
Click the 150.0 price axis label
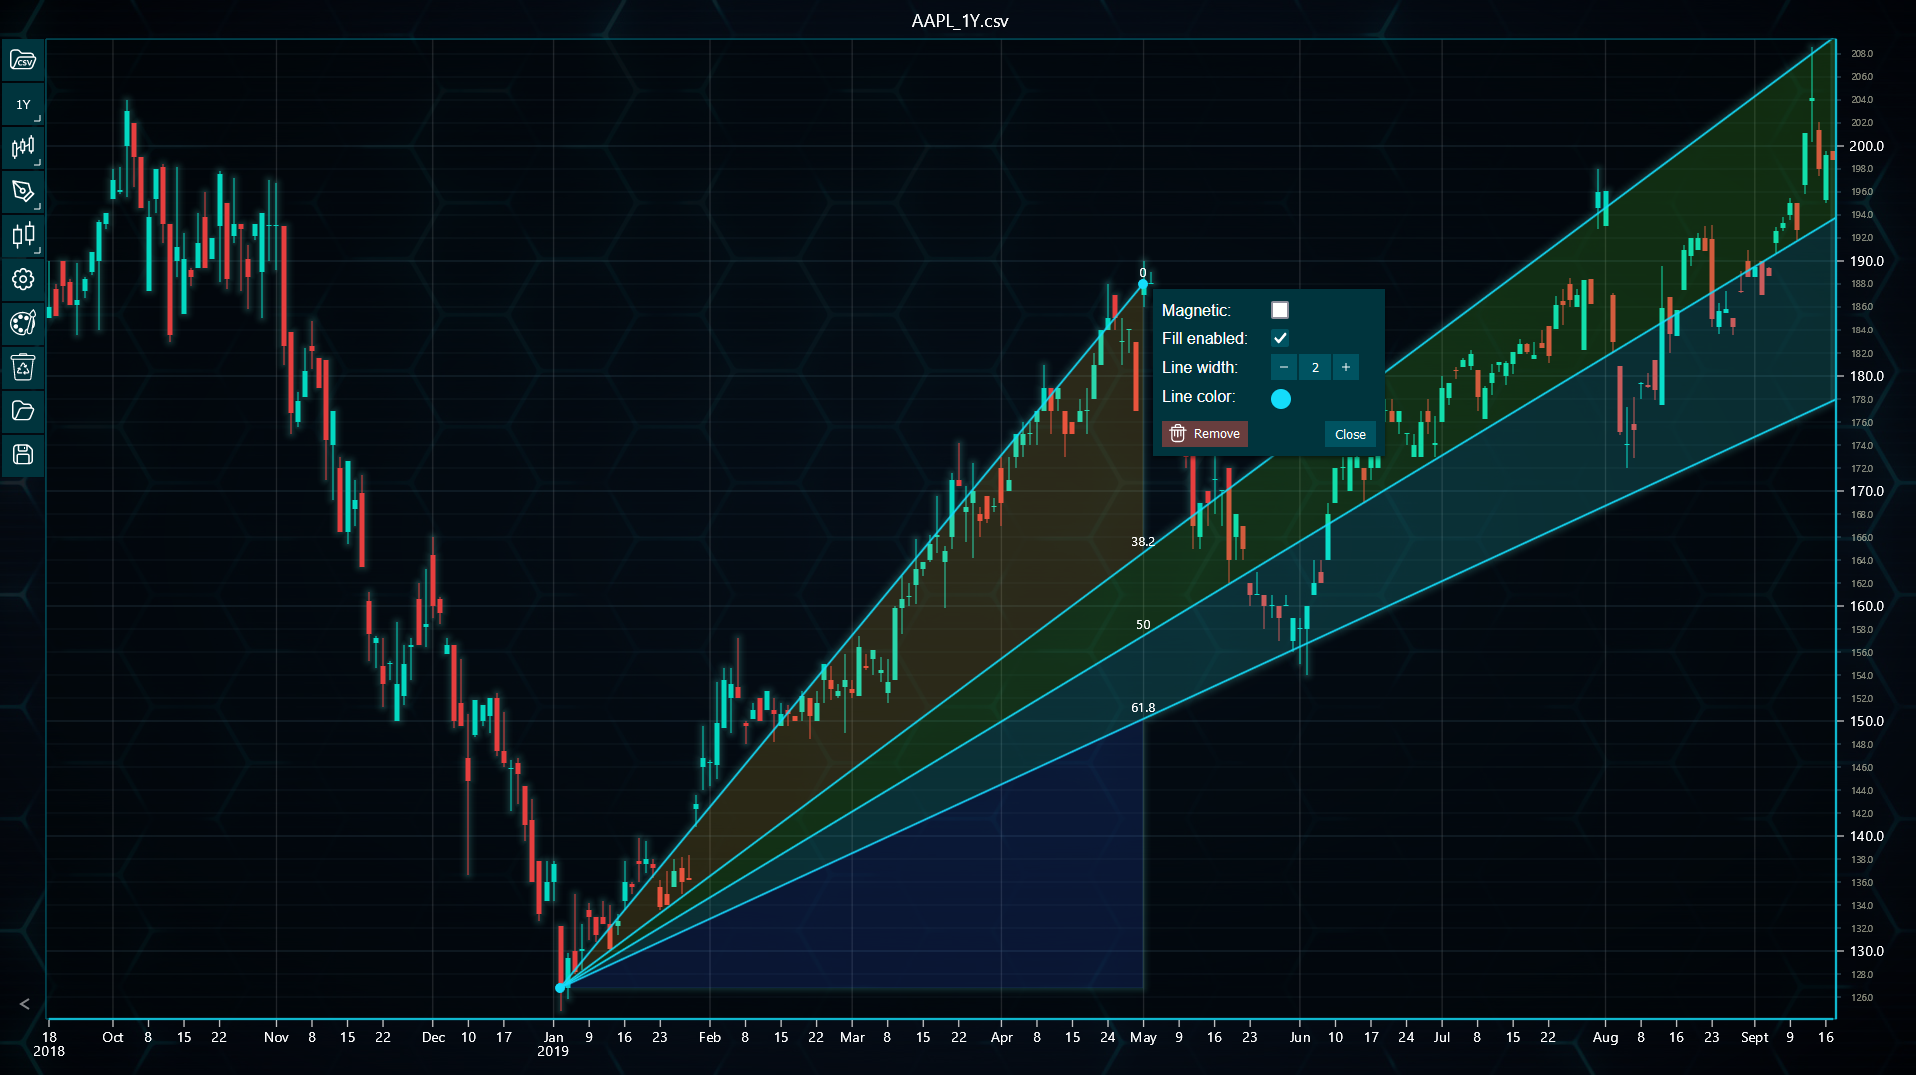point(1866,721)
